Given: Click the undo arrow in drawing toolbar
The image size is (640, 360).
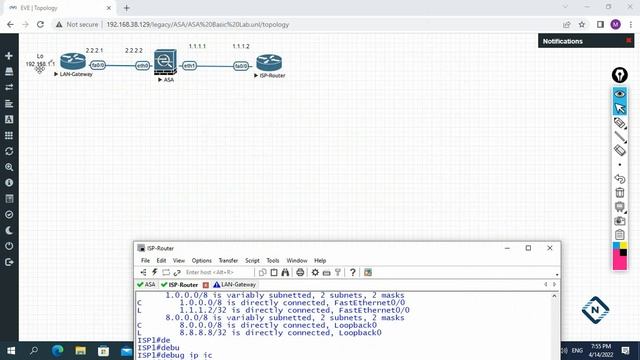Looking at the screenshot, I should (620, 179).
